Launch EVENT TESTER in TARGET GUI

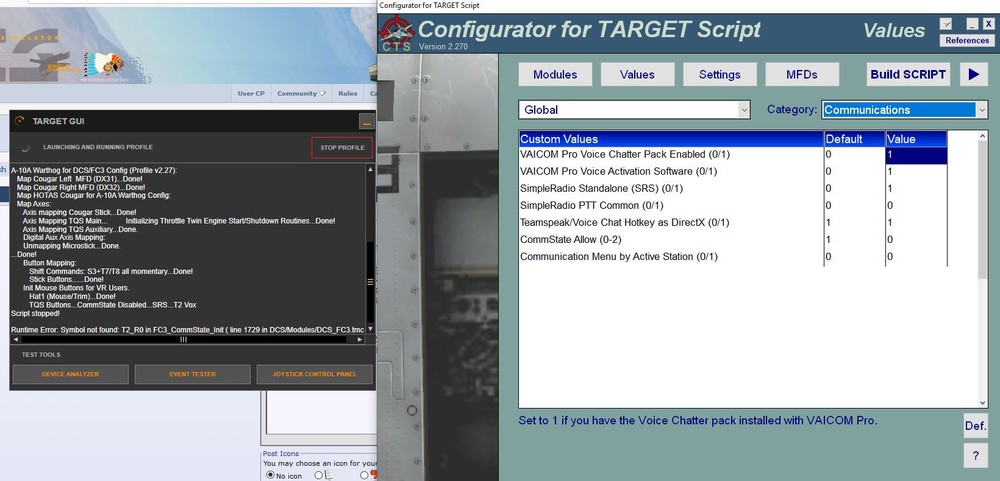pyautogui.click(x=192, y=374)
